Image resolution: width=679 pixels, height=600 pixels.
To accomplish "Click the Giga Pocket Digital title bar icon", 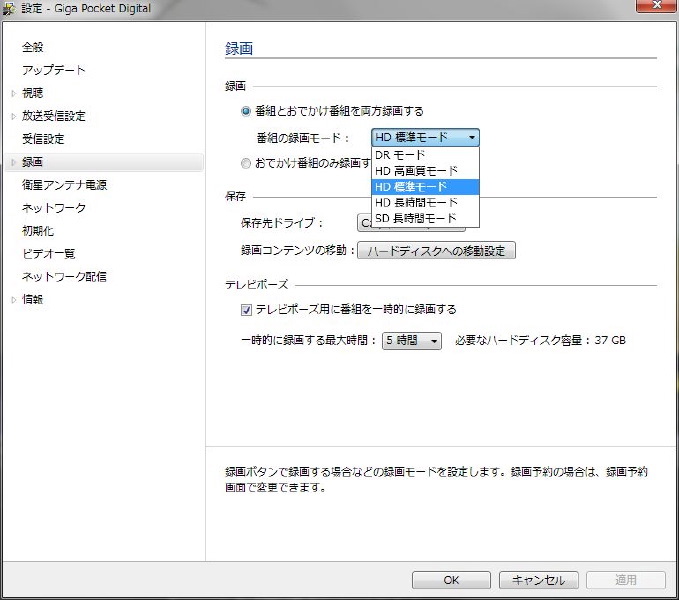I will coord(10,9).
